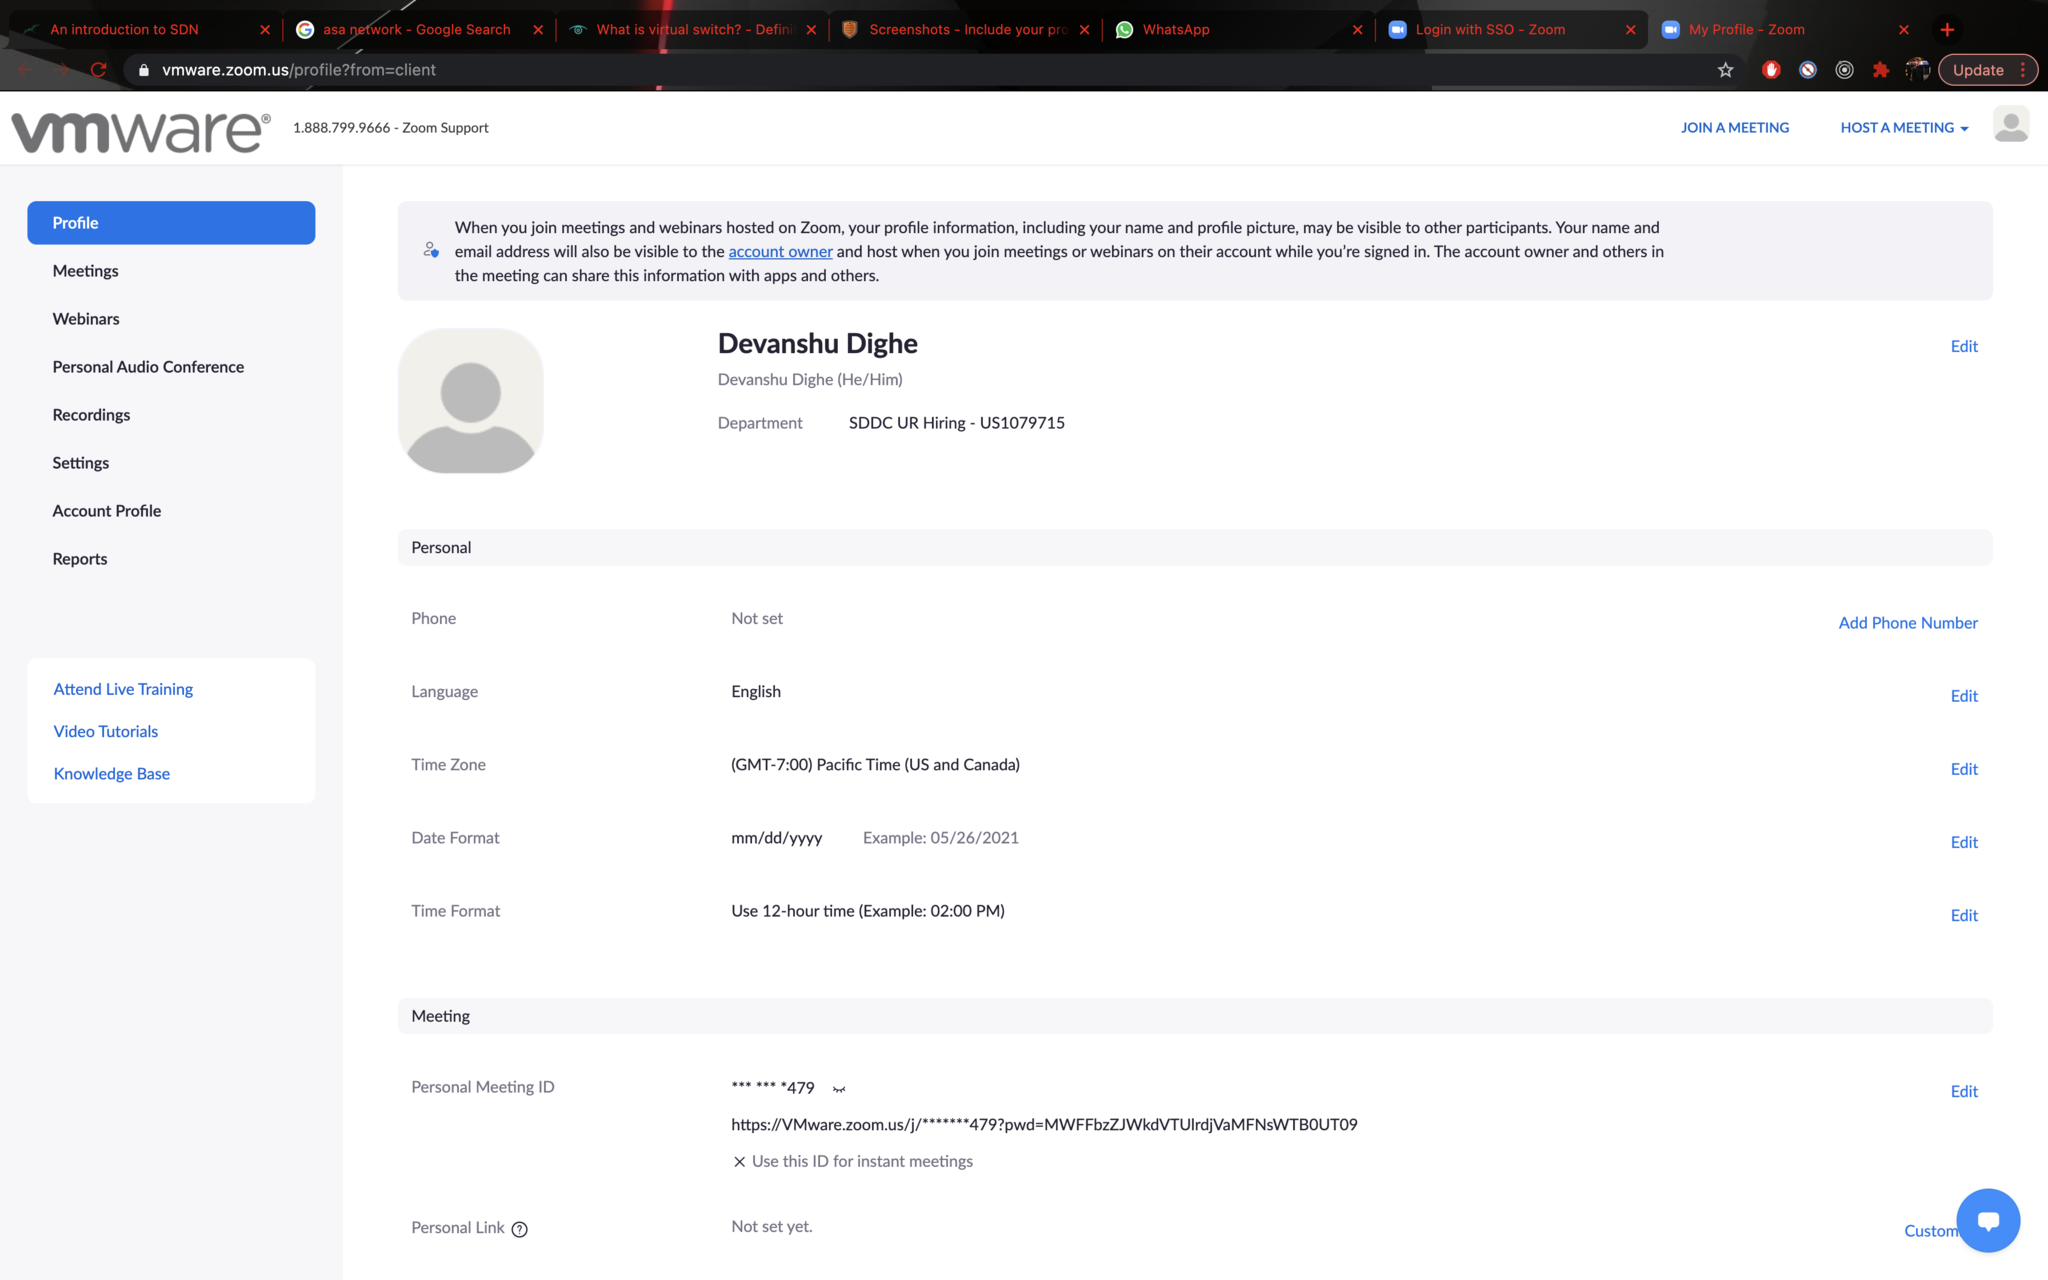This screenshot has width=2048, height=1280.
Task: Open Chrome Update menu button
Action: tap(1987, 70)
